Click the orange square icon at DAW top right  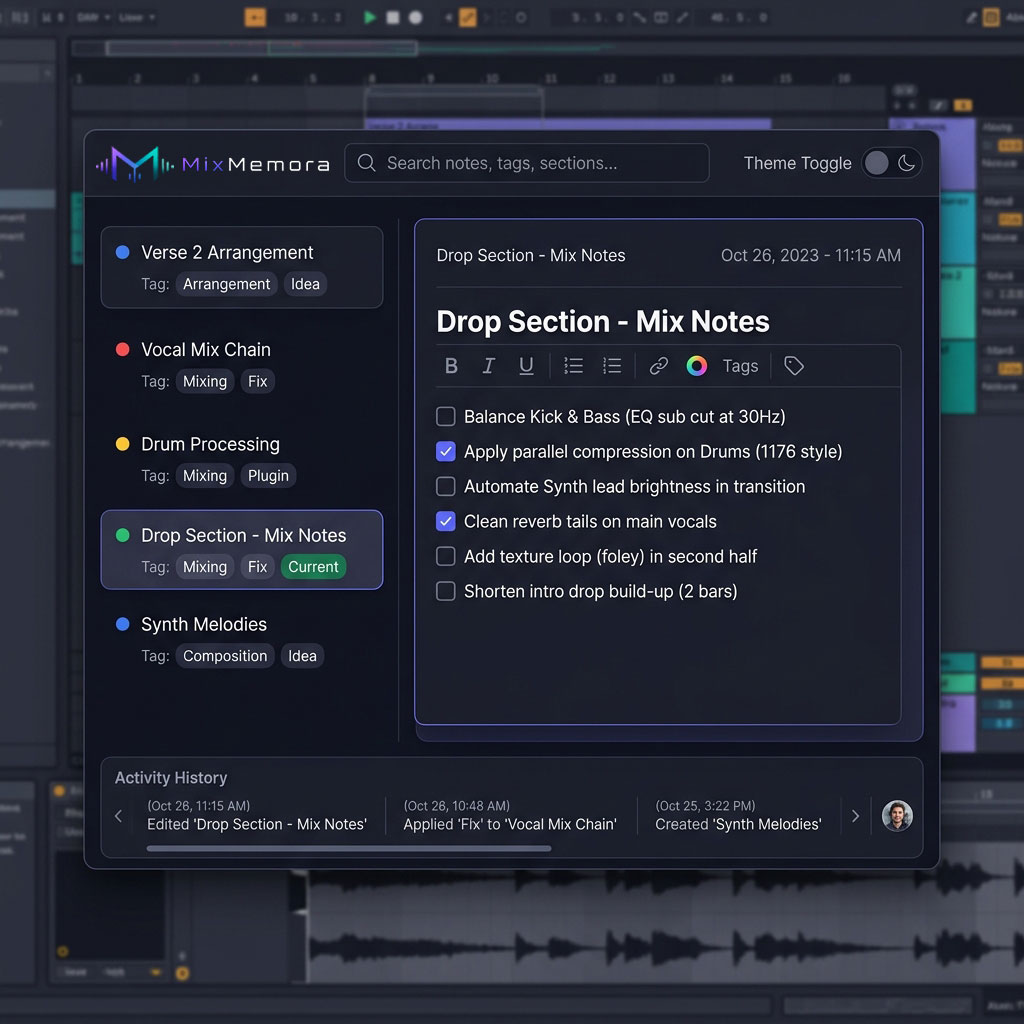(x=991, y=18)
